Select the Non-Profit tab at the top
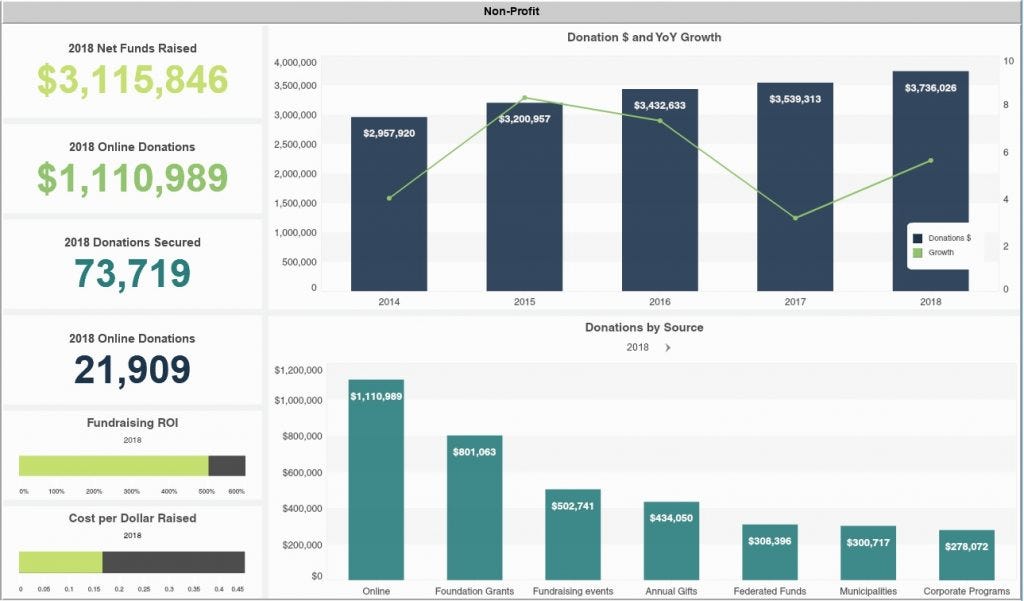 click(511, 10)
